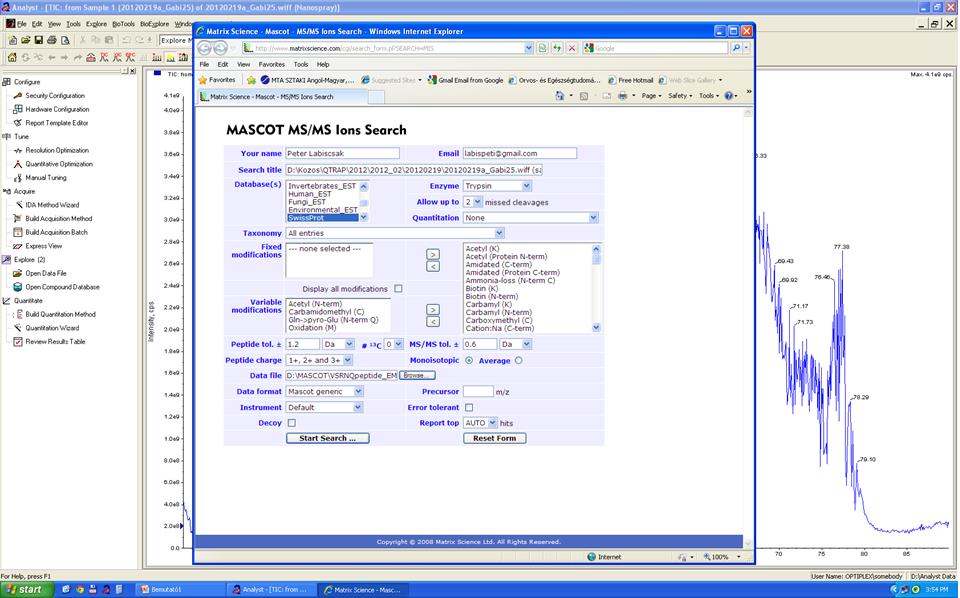The image size is (960, 598).
Task: Open the Peptide tol. unit dropdown
Action: point(338,345)
